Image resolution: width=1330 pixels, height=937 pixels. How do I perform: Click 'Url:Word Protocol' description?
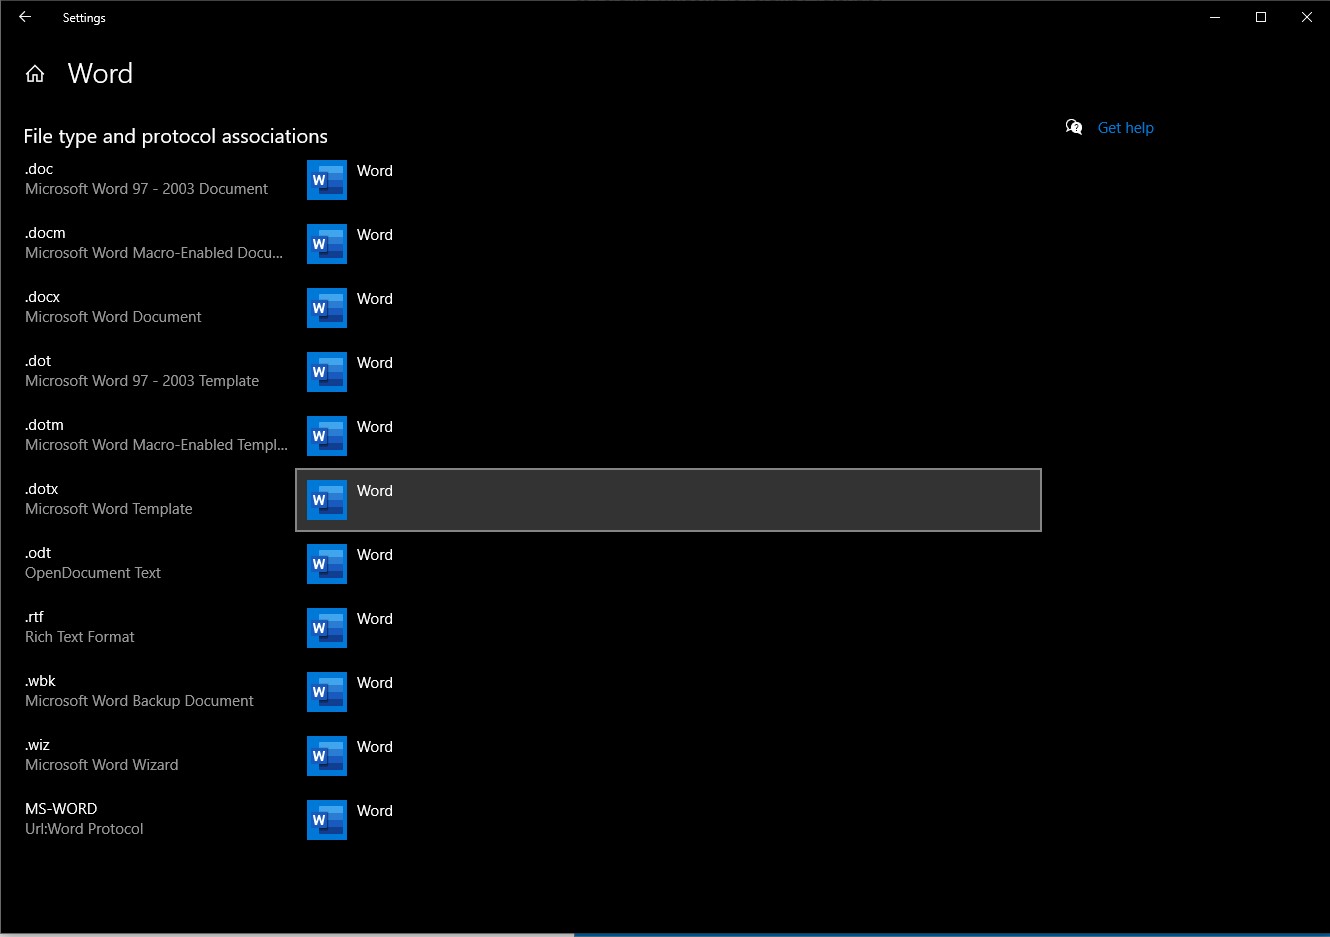click(x=84, y=829)
